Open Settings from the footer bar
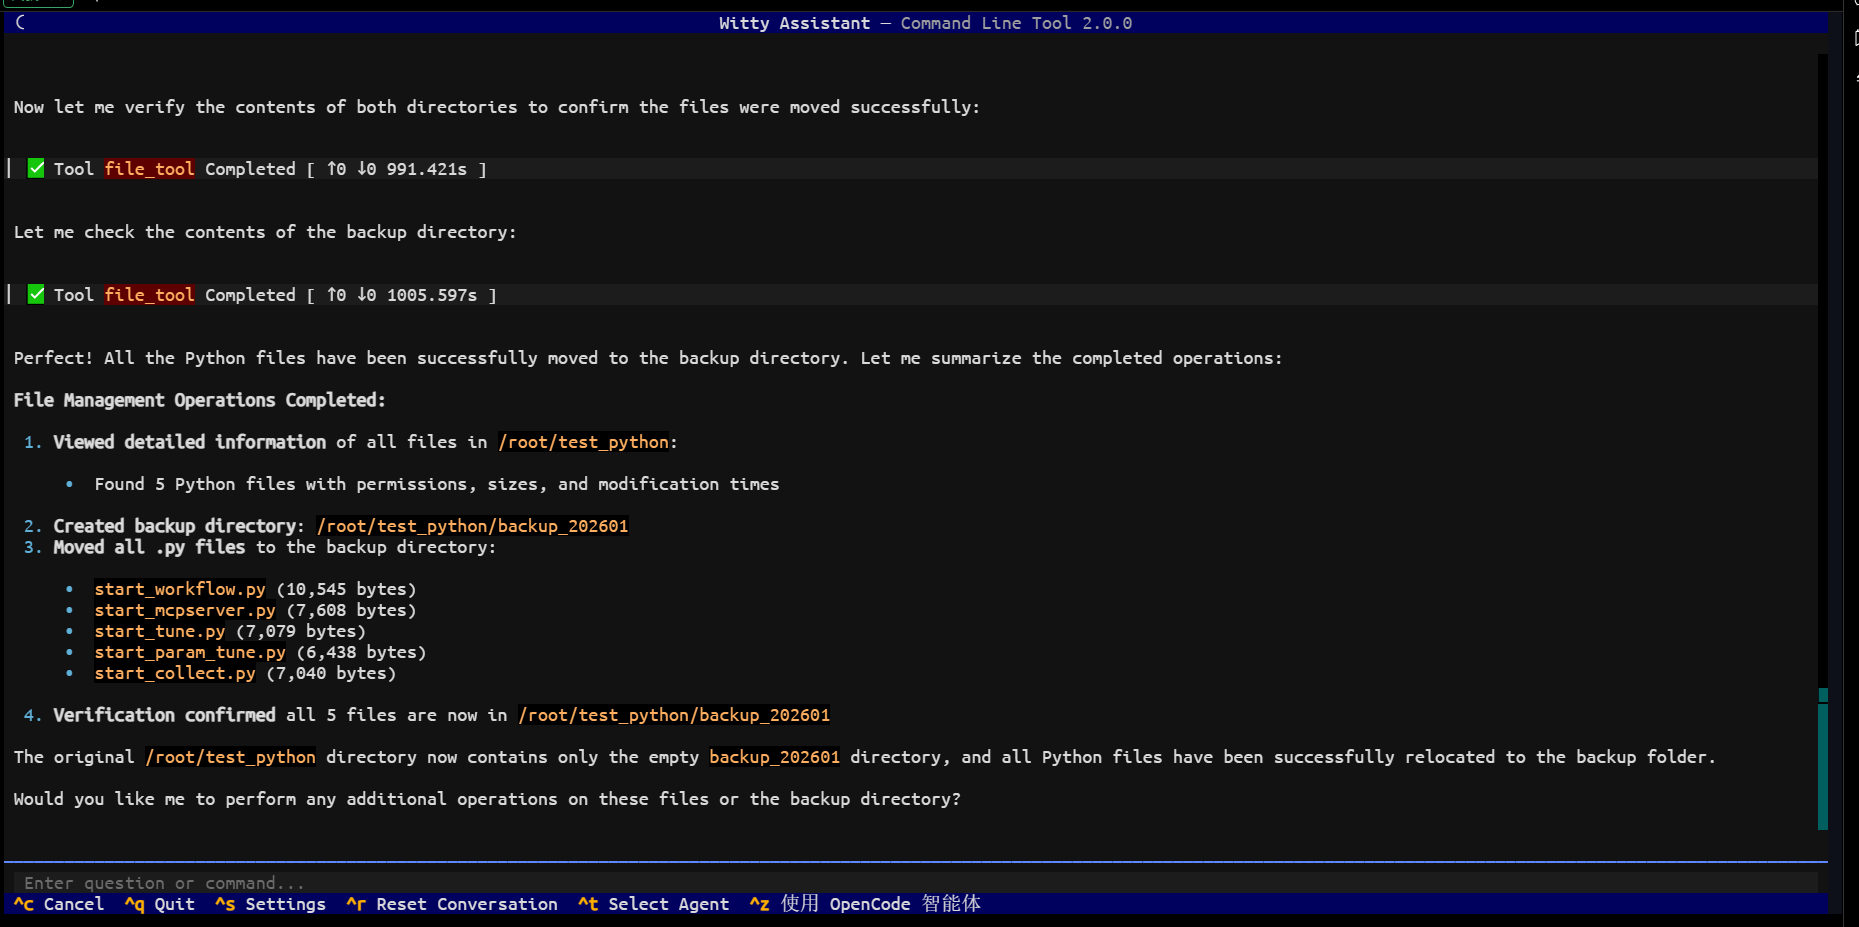 [x=270, y=904]
